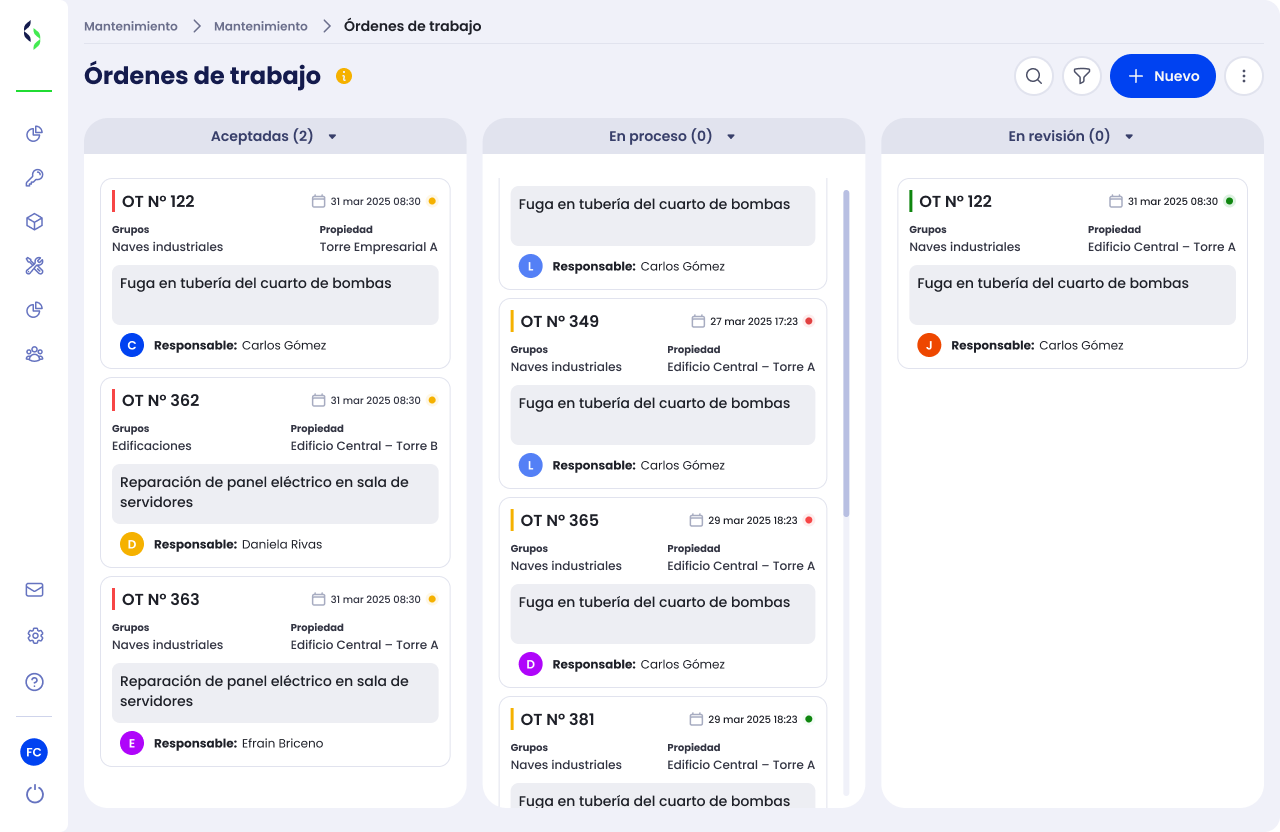Click 'Edificaciones' group text
Viewport: 1280px width, 832px height.
point(152,446)
